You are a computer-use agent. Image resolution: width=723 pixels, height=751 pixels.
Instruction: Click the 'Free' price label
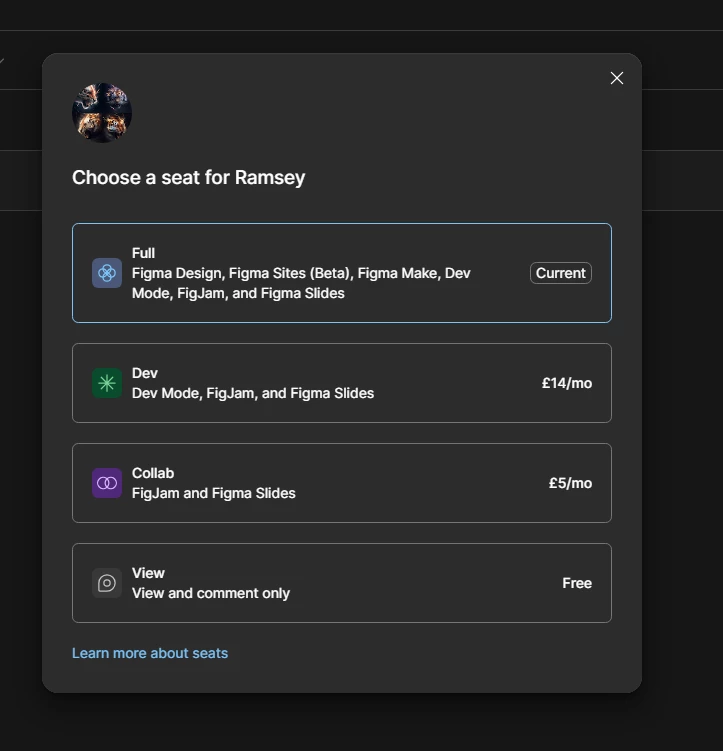tap(577, 583)
